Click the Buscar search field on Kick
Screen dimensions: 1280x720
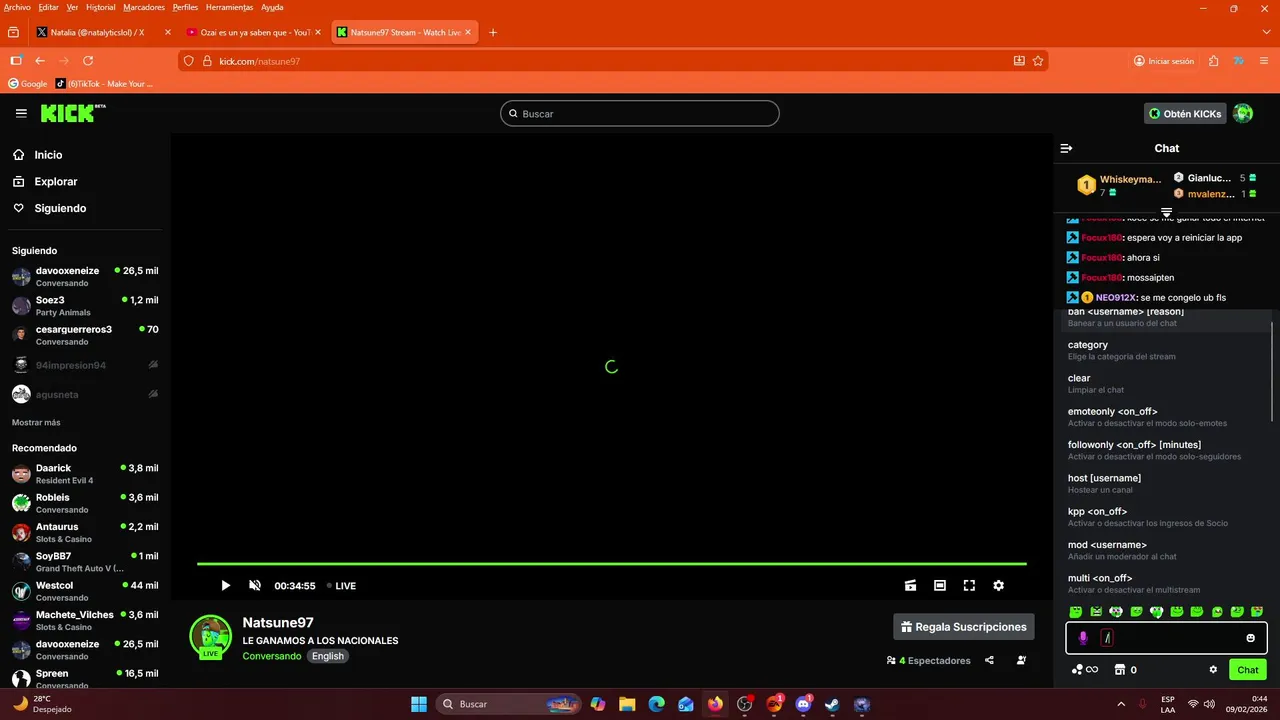click(640, 114)
